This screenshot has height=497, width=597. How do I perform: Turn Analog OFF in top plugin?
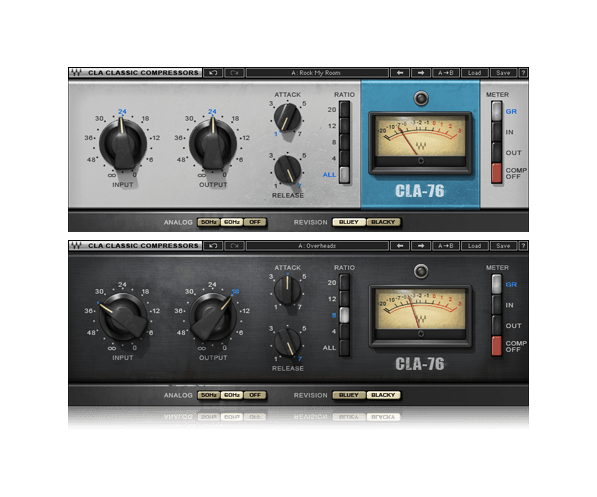click(x=255, y=222)
